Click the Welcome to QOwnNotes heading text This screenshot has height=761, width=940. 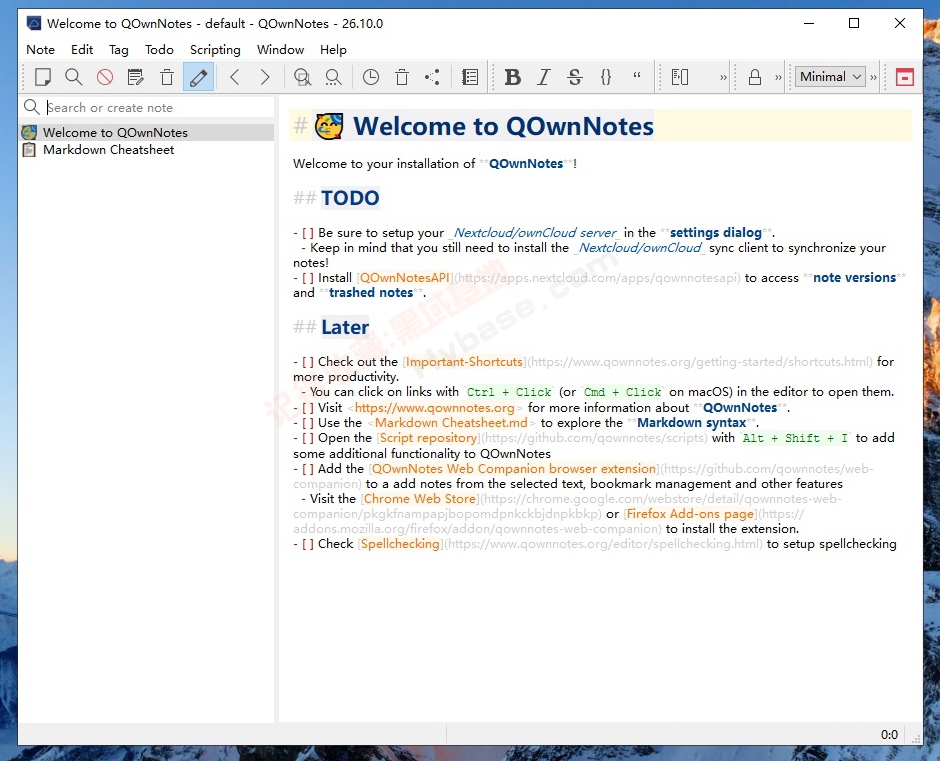504,127
